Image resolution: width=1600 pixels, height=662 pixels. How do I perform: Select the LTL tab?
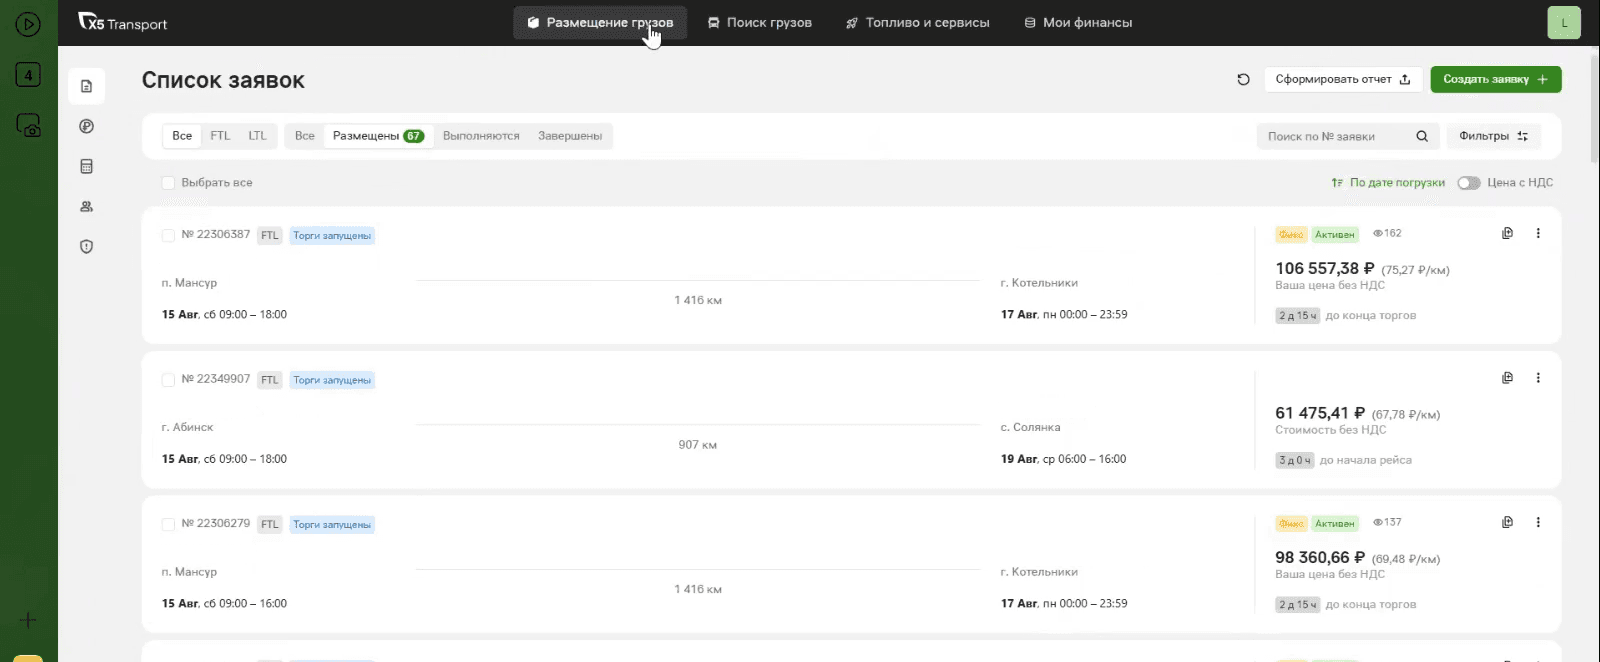click(258, 136)
